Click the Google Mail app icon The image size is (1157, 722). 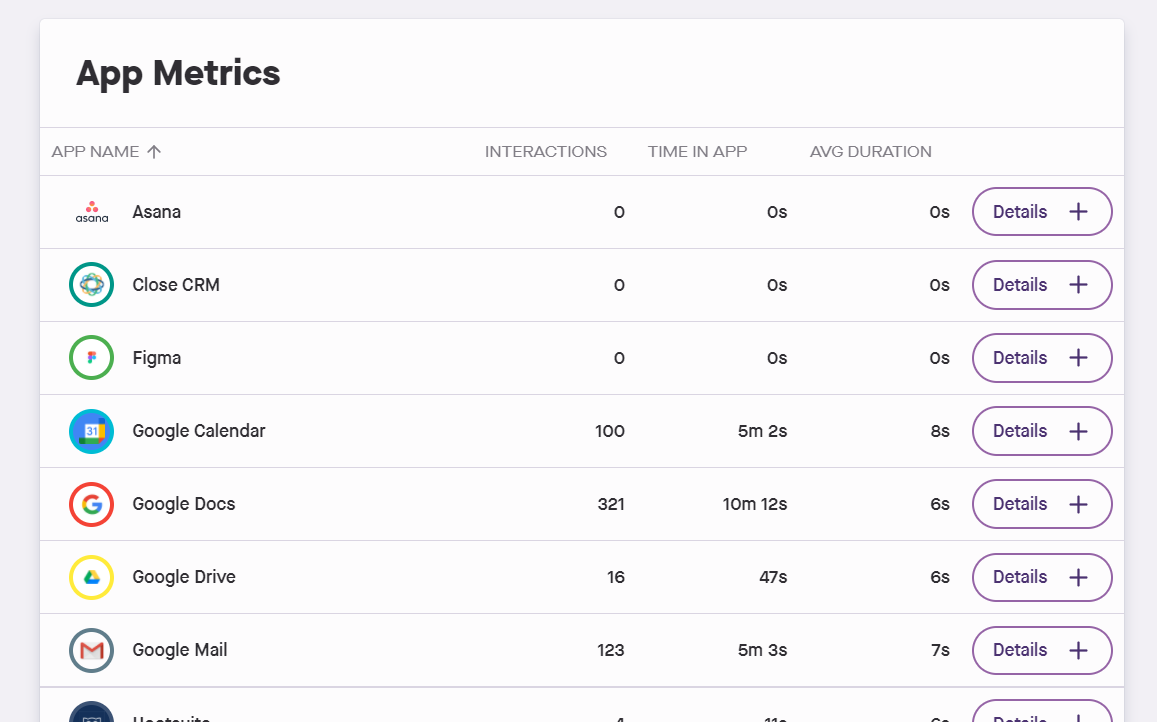92,650
